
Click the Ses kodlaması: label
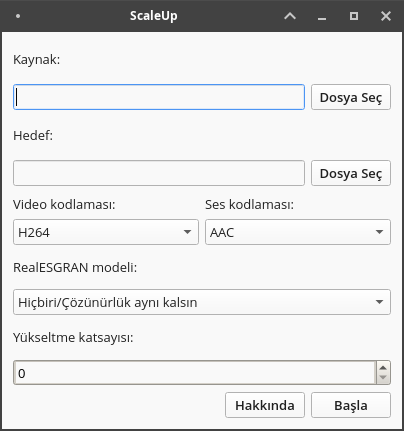point(249,204)
